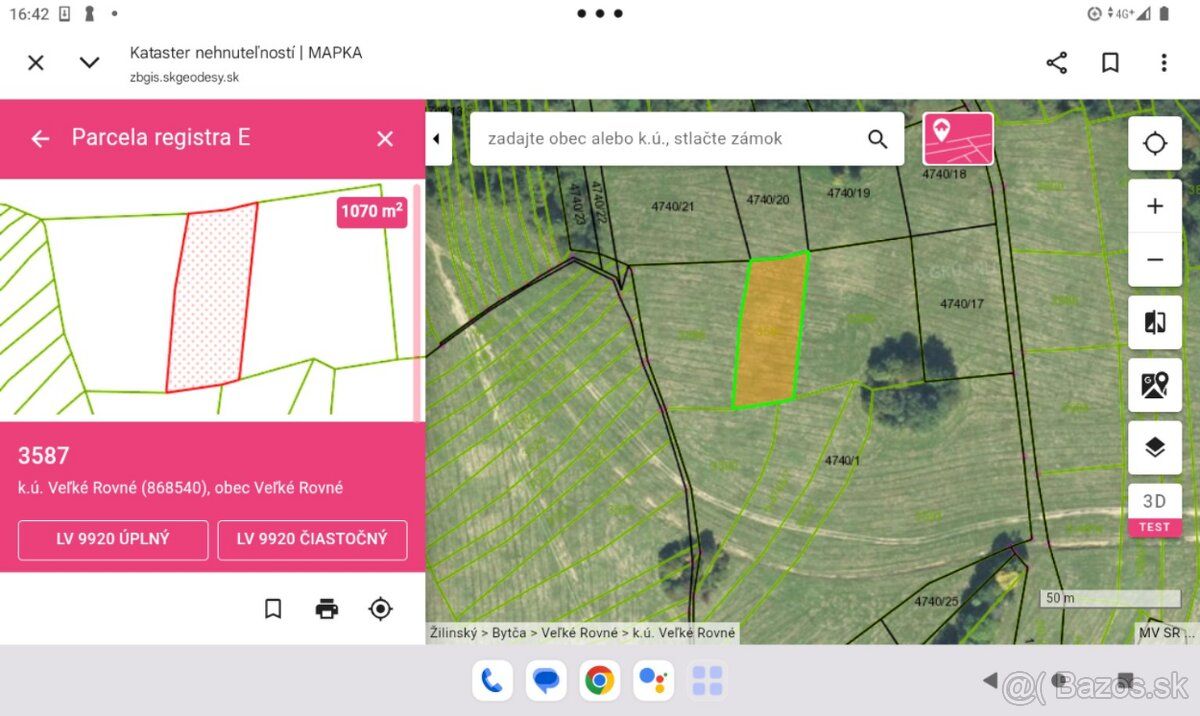1200x716 pixels.
Task: Click Žilinský in breadcrumb
Action: point(454,633)
